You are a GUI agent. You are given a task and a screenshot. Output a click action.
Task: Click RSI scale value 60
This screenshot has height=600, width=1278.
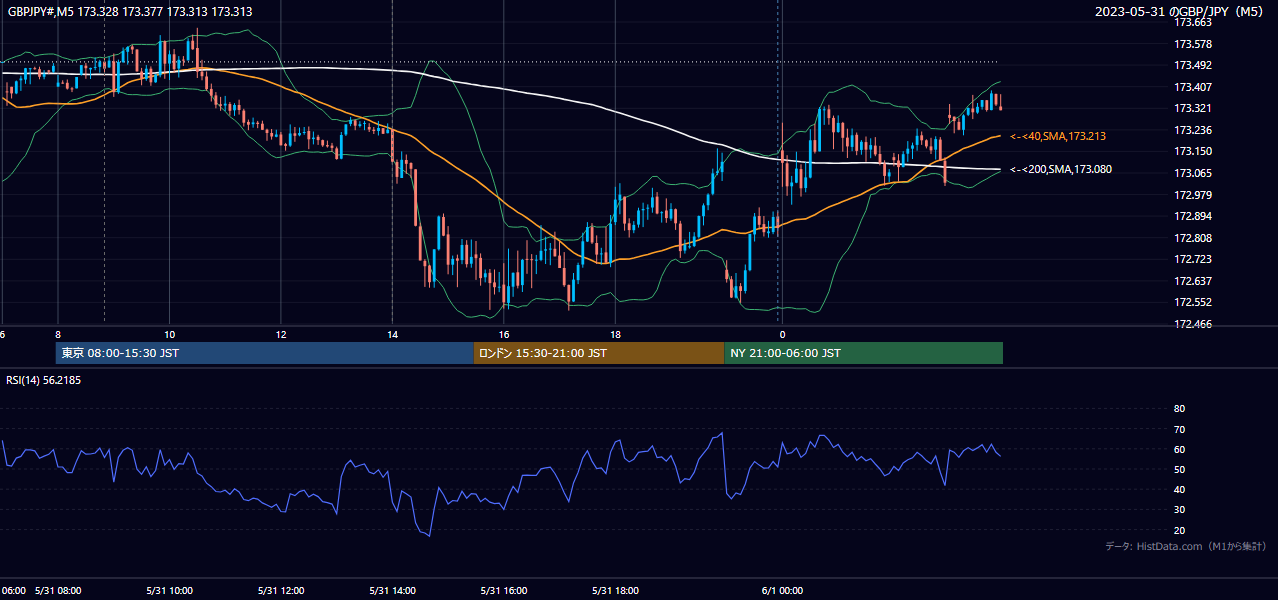(x=1179, y=449)
